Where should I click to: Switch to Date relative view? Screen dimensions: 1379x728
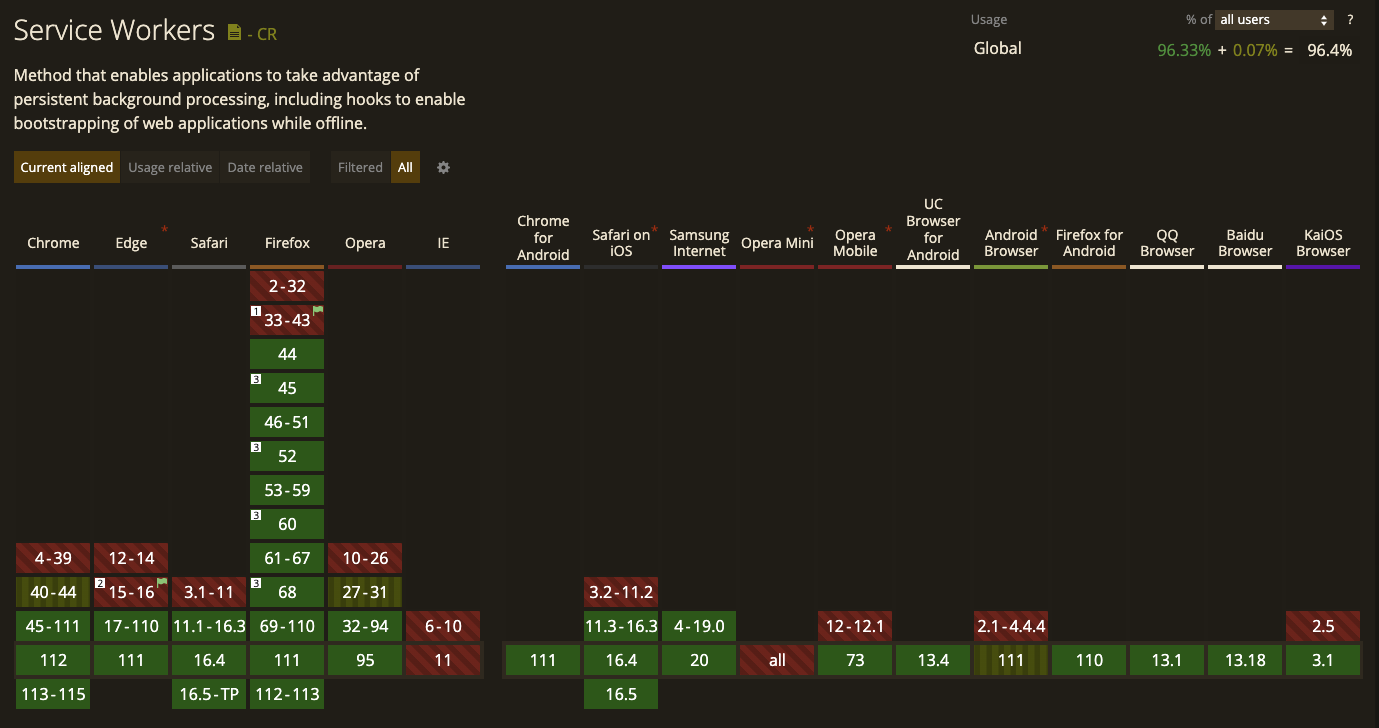265,167
